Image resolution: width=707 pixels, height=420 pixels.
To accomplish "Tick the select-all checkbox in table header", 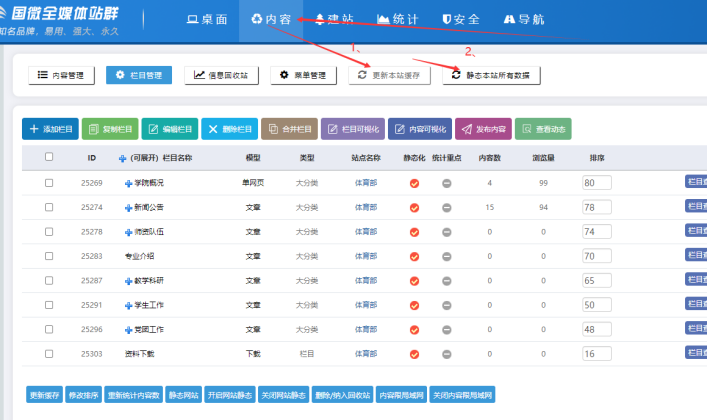I will click(x=49, y=157).
